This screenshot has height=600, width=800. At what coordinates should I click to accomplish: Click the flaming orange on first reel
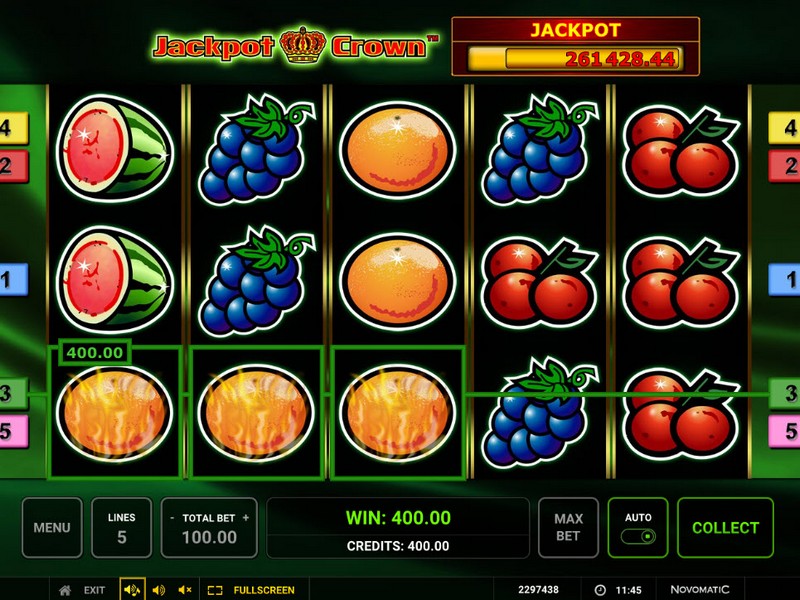114,413
